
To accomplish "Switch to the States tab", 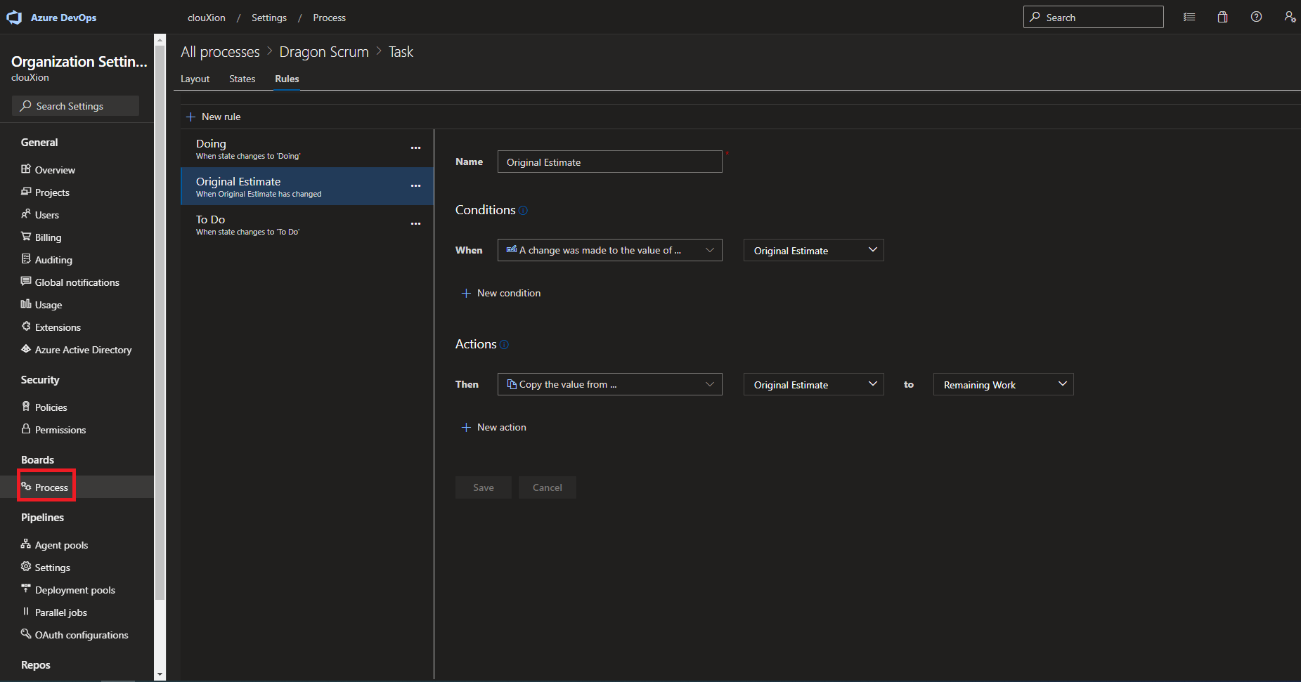I will point(242,79).
